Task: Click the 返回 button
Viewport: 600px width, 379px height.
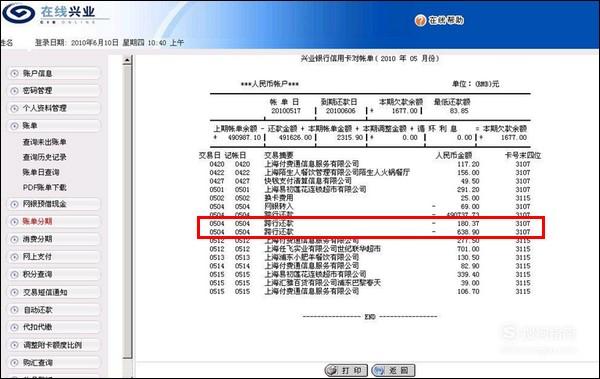Action: [x=393, y=370]
